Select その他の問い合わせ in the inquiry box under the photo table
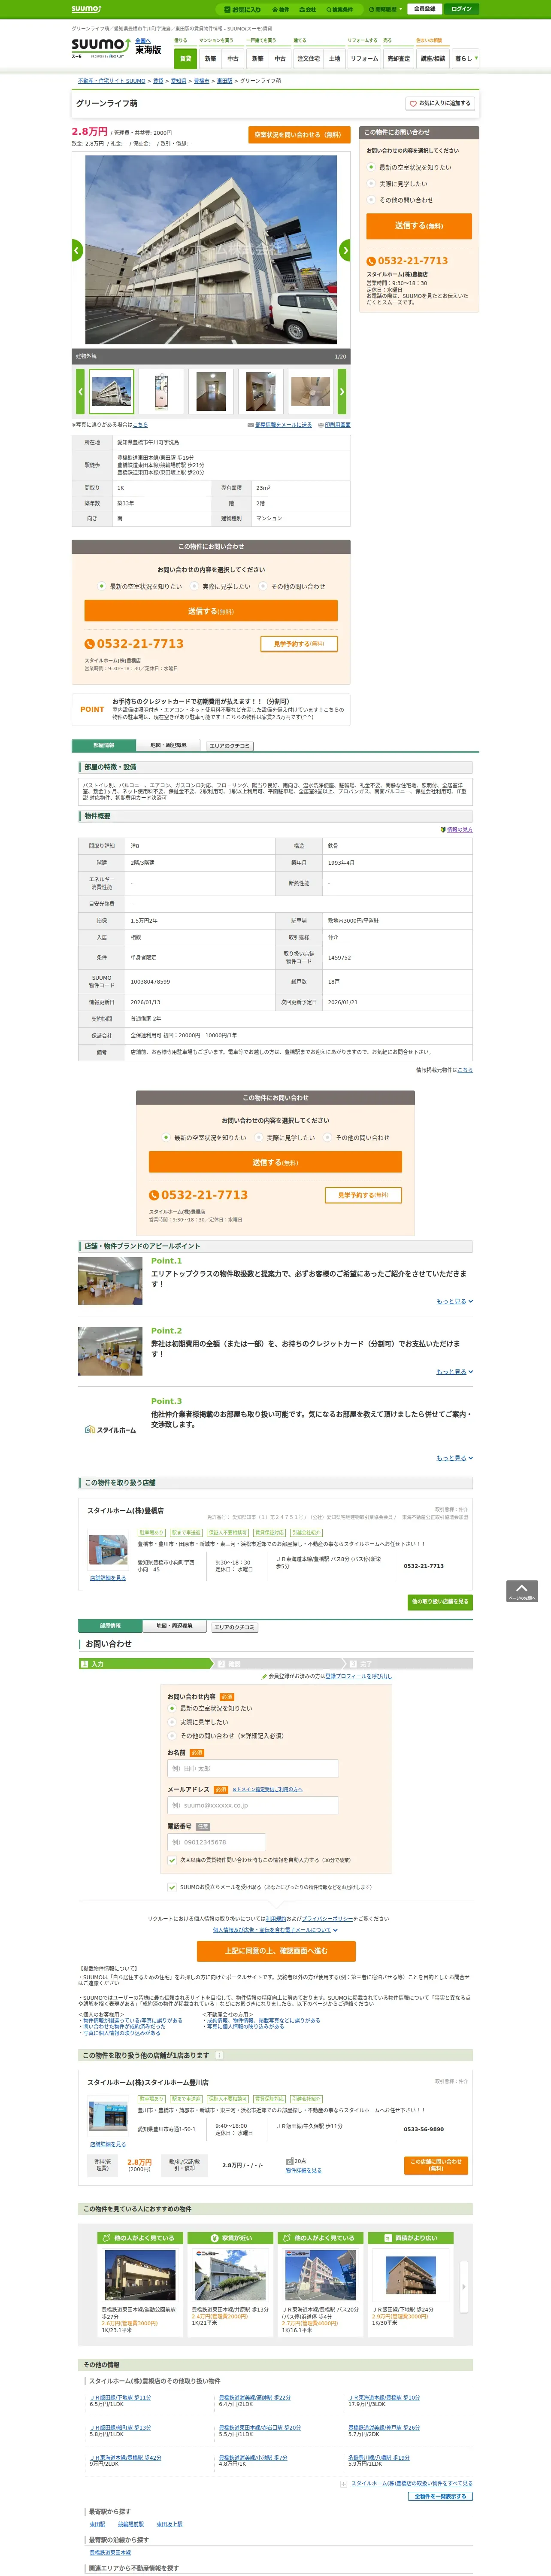Screen dimensions: 551x2576 click(263, 587)
